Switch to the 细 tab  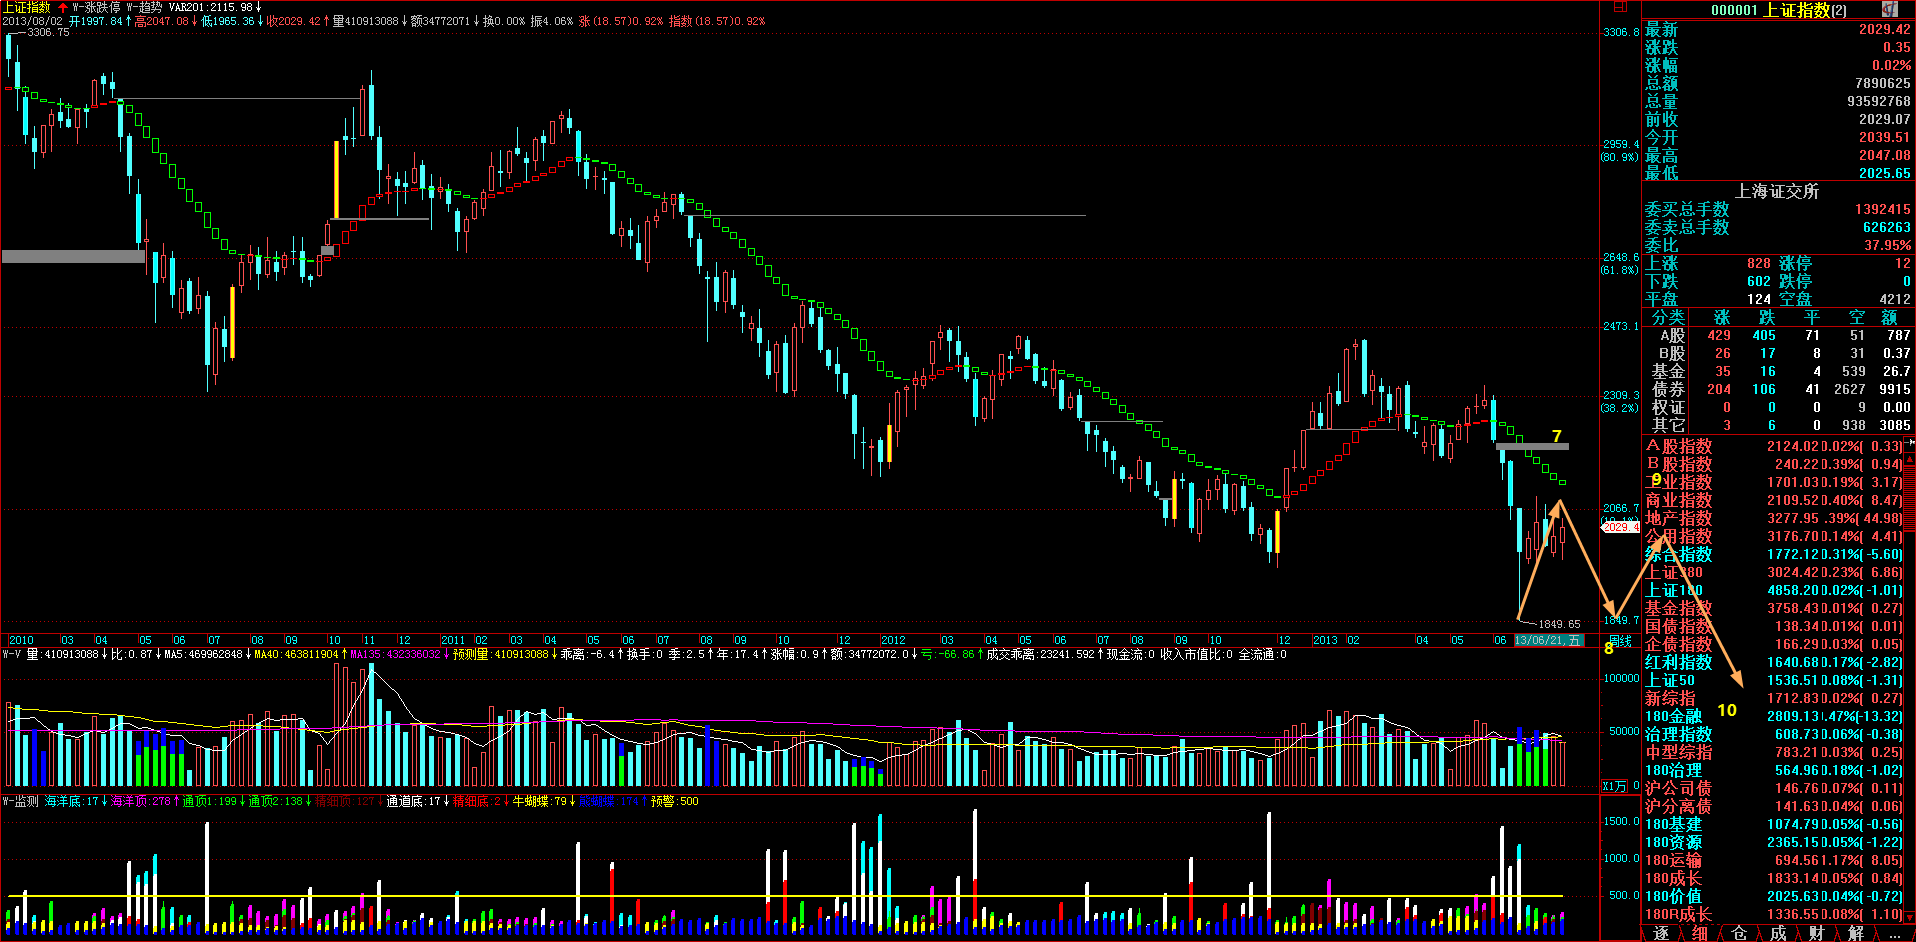pyautogui.click(x=1700, y=933)
